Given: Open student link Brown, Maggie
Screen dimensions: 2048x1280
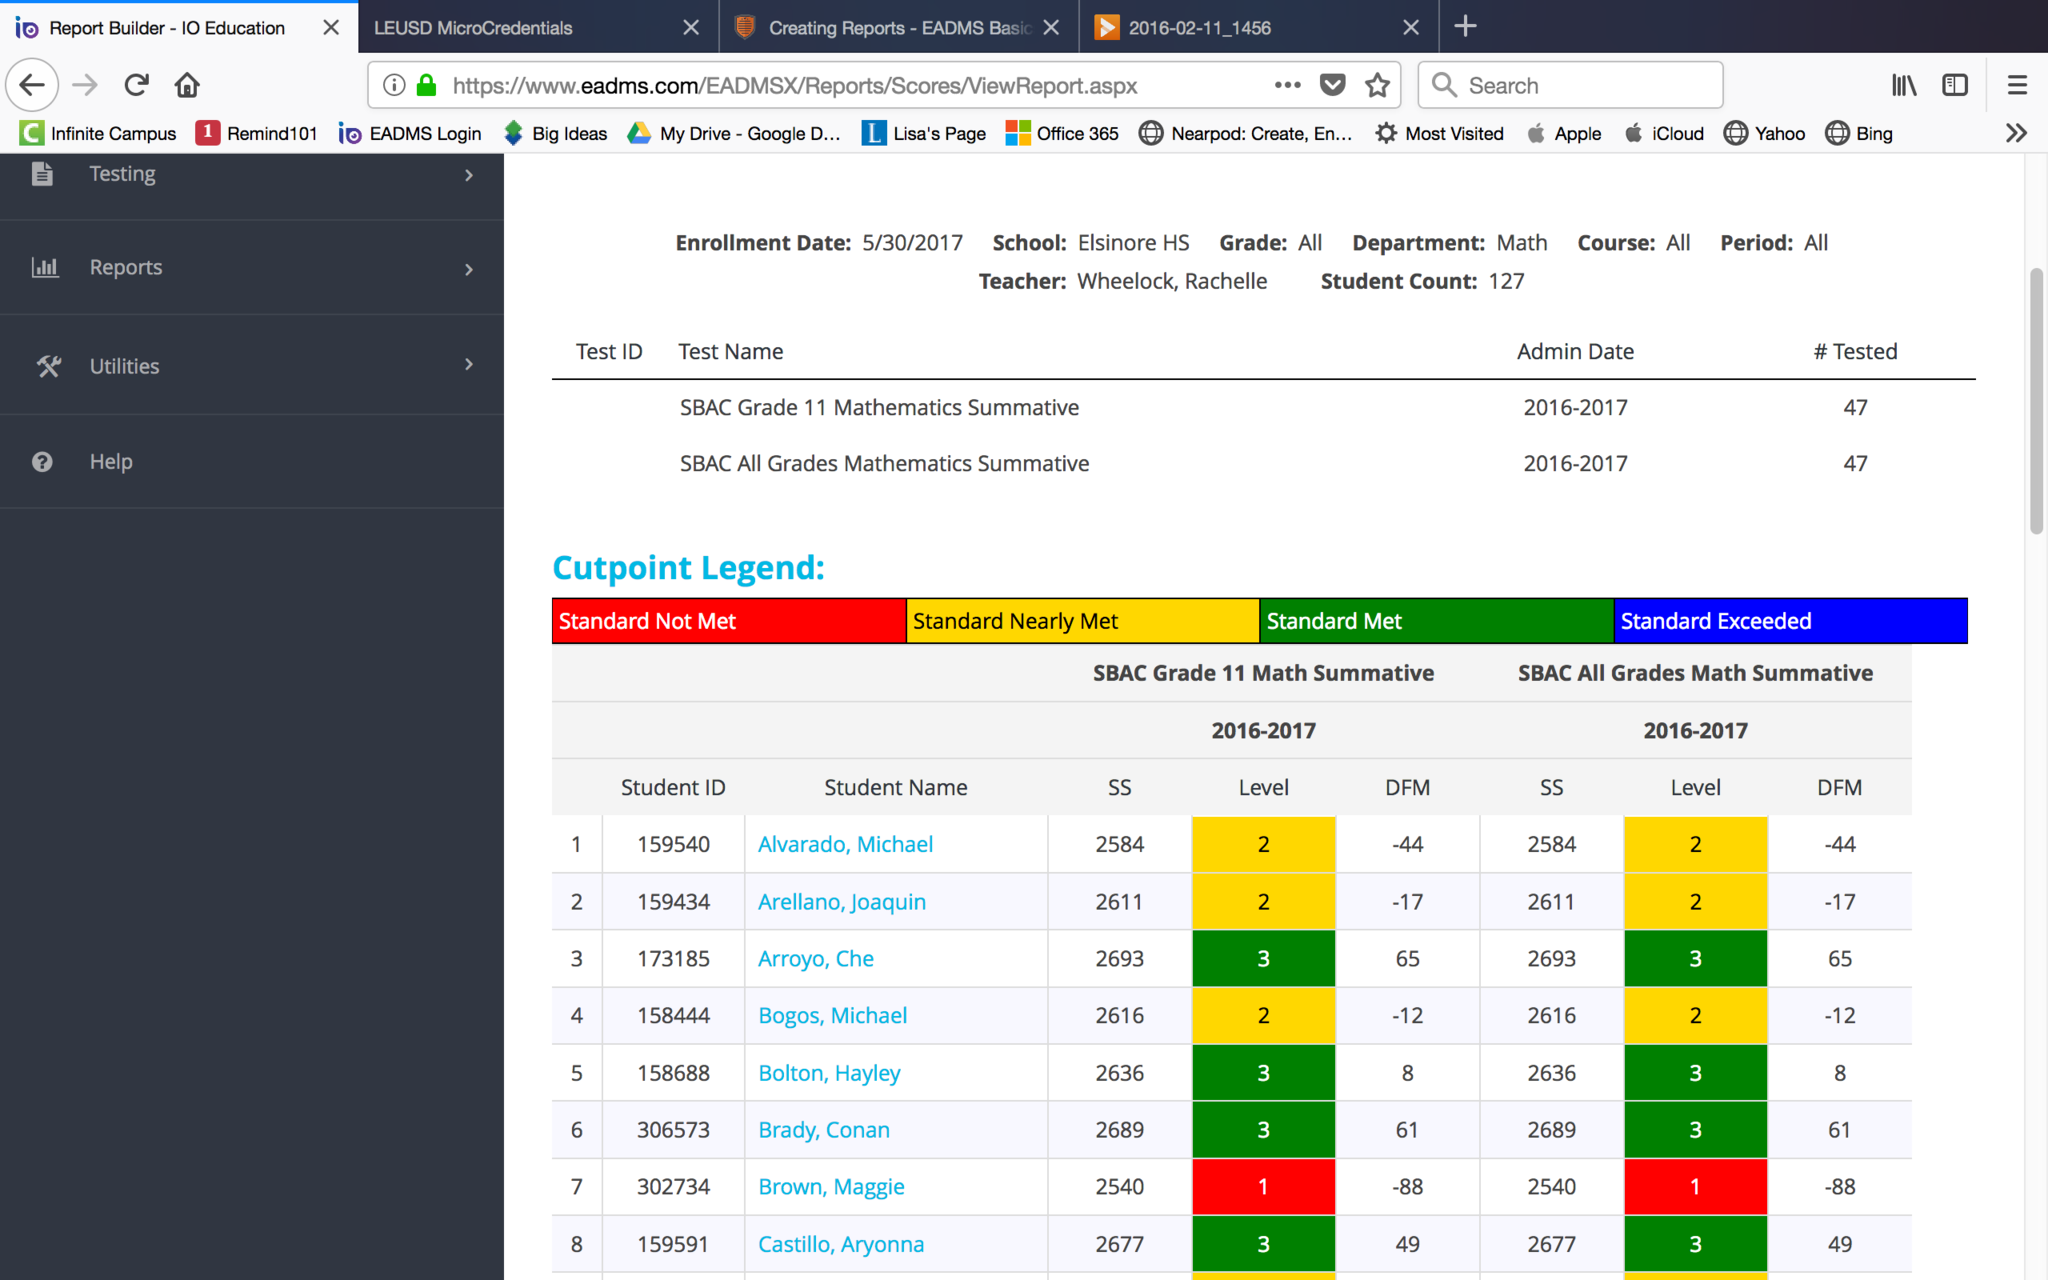Looking at the screenshot, I should (x=831, y=1187).
